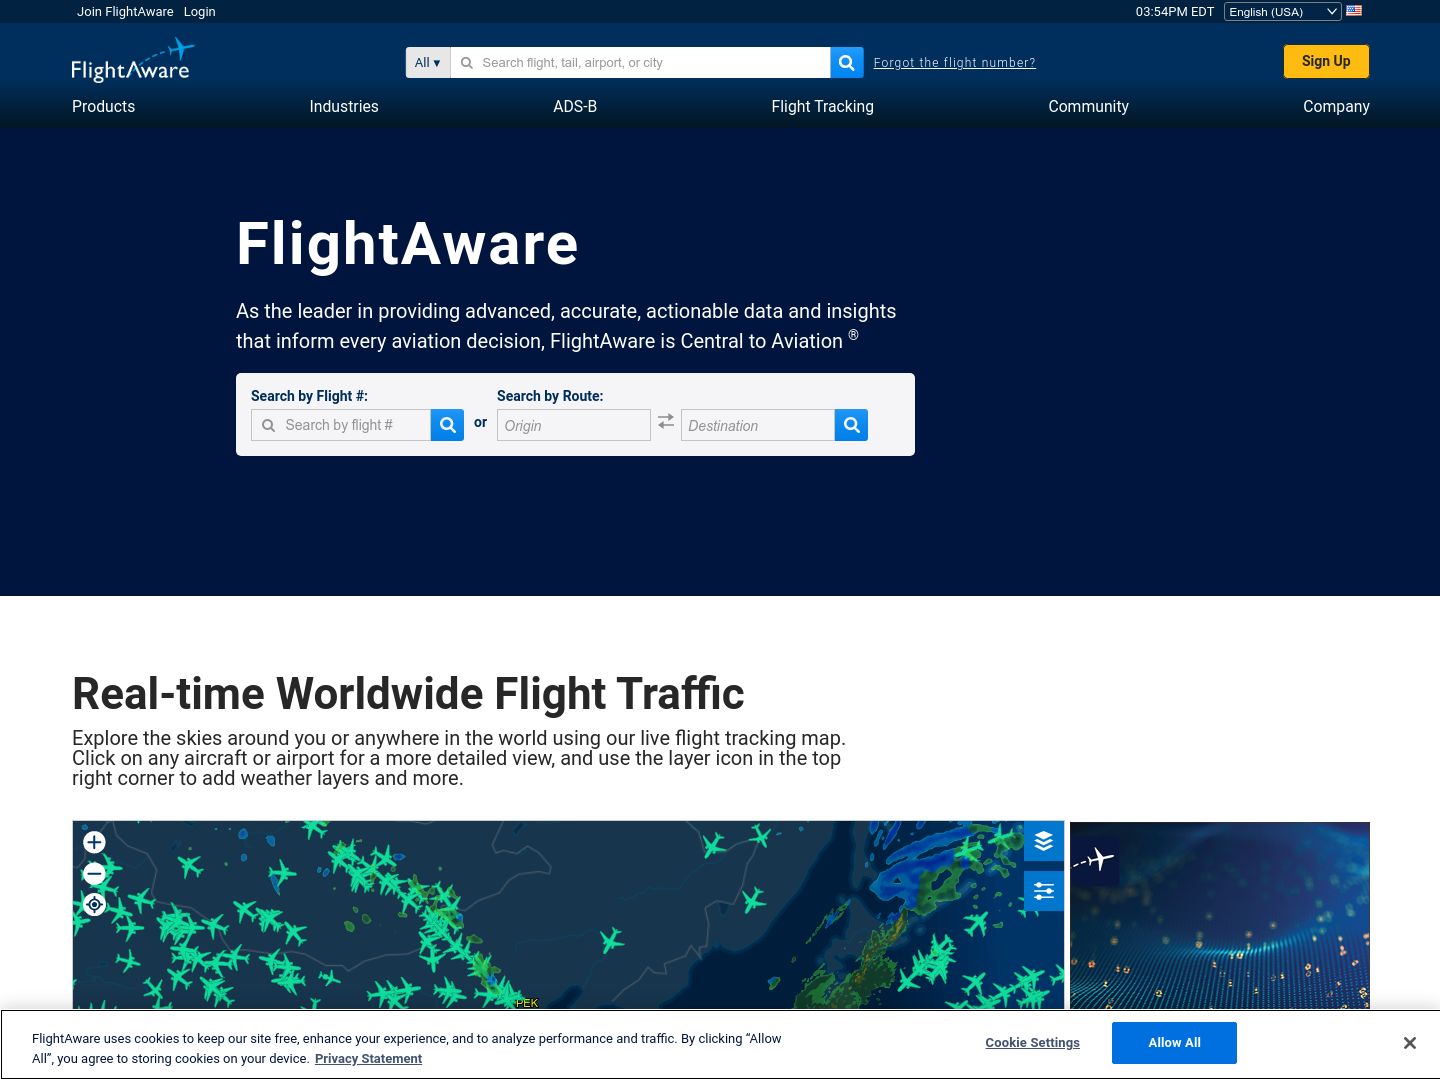Open the ADS-B menu

575,106
